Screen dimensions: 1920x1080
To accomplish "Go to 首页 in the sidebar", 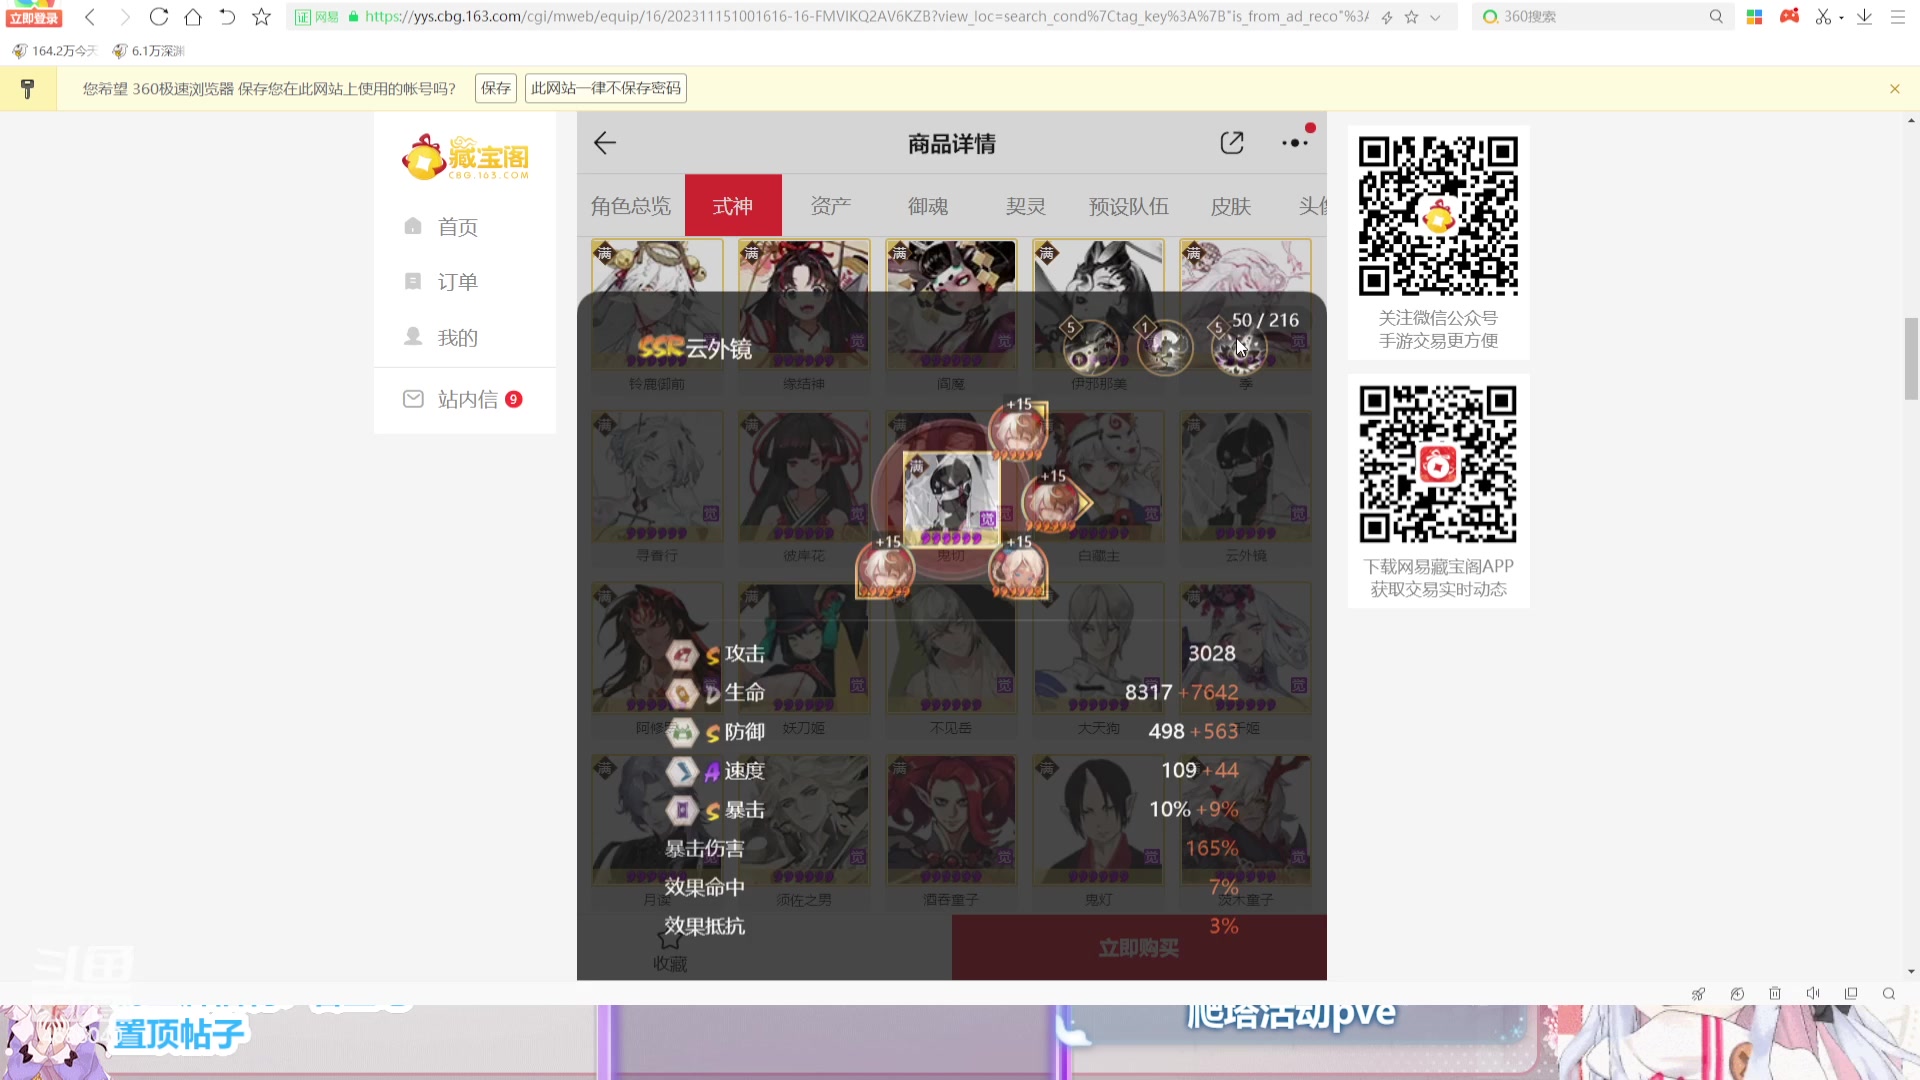I will (458, 227).
